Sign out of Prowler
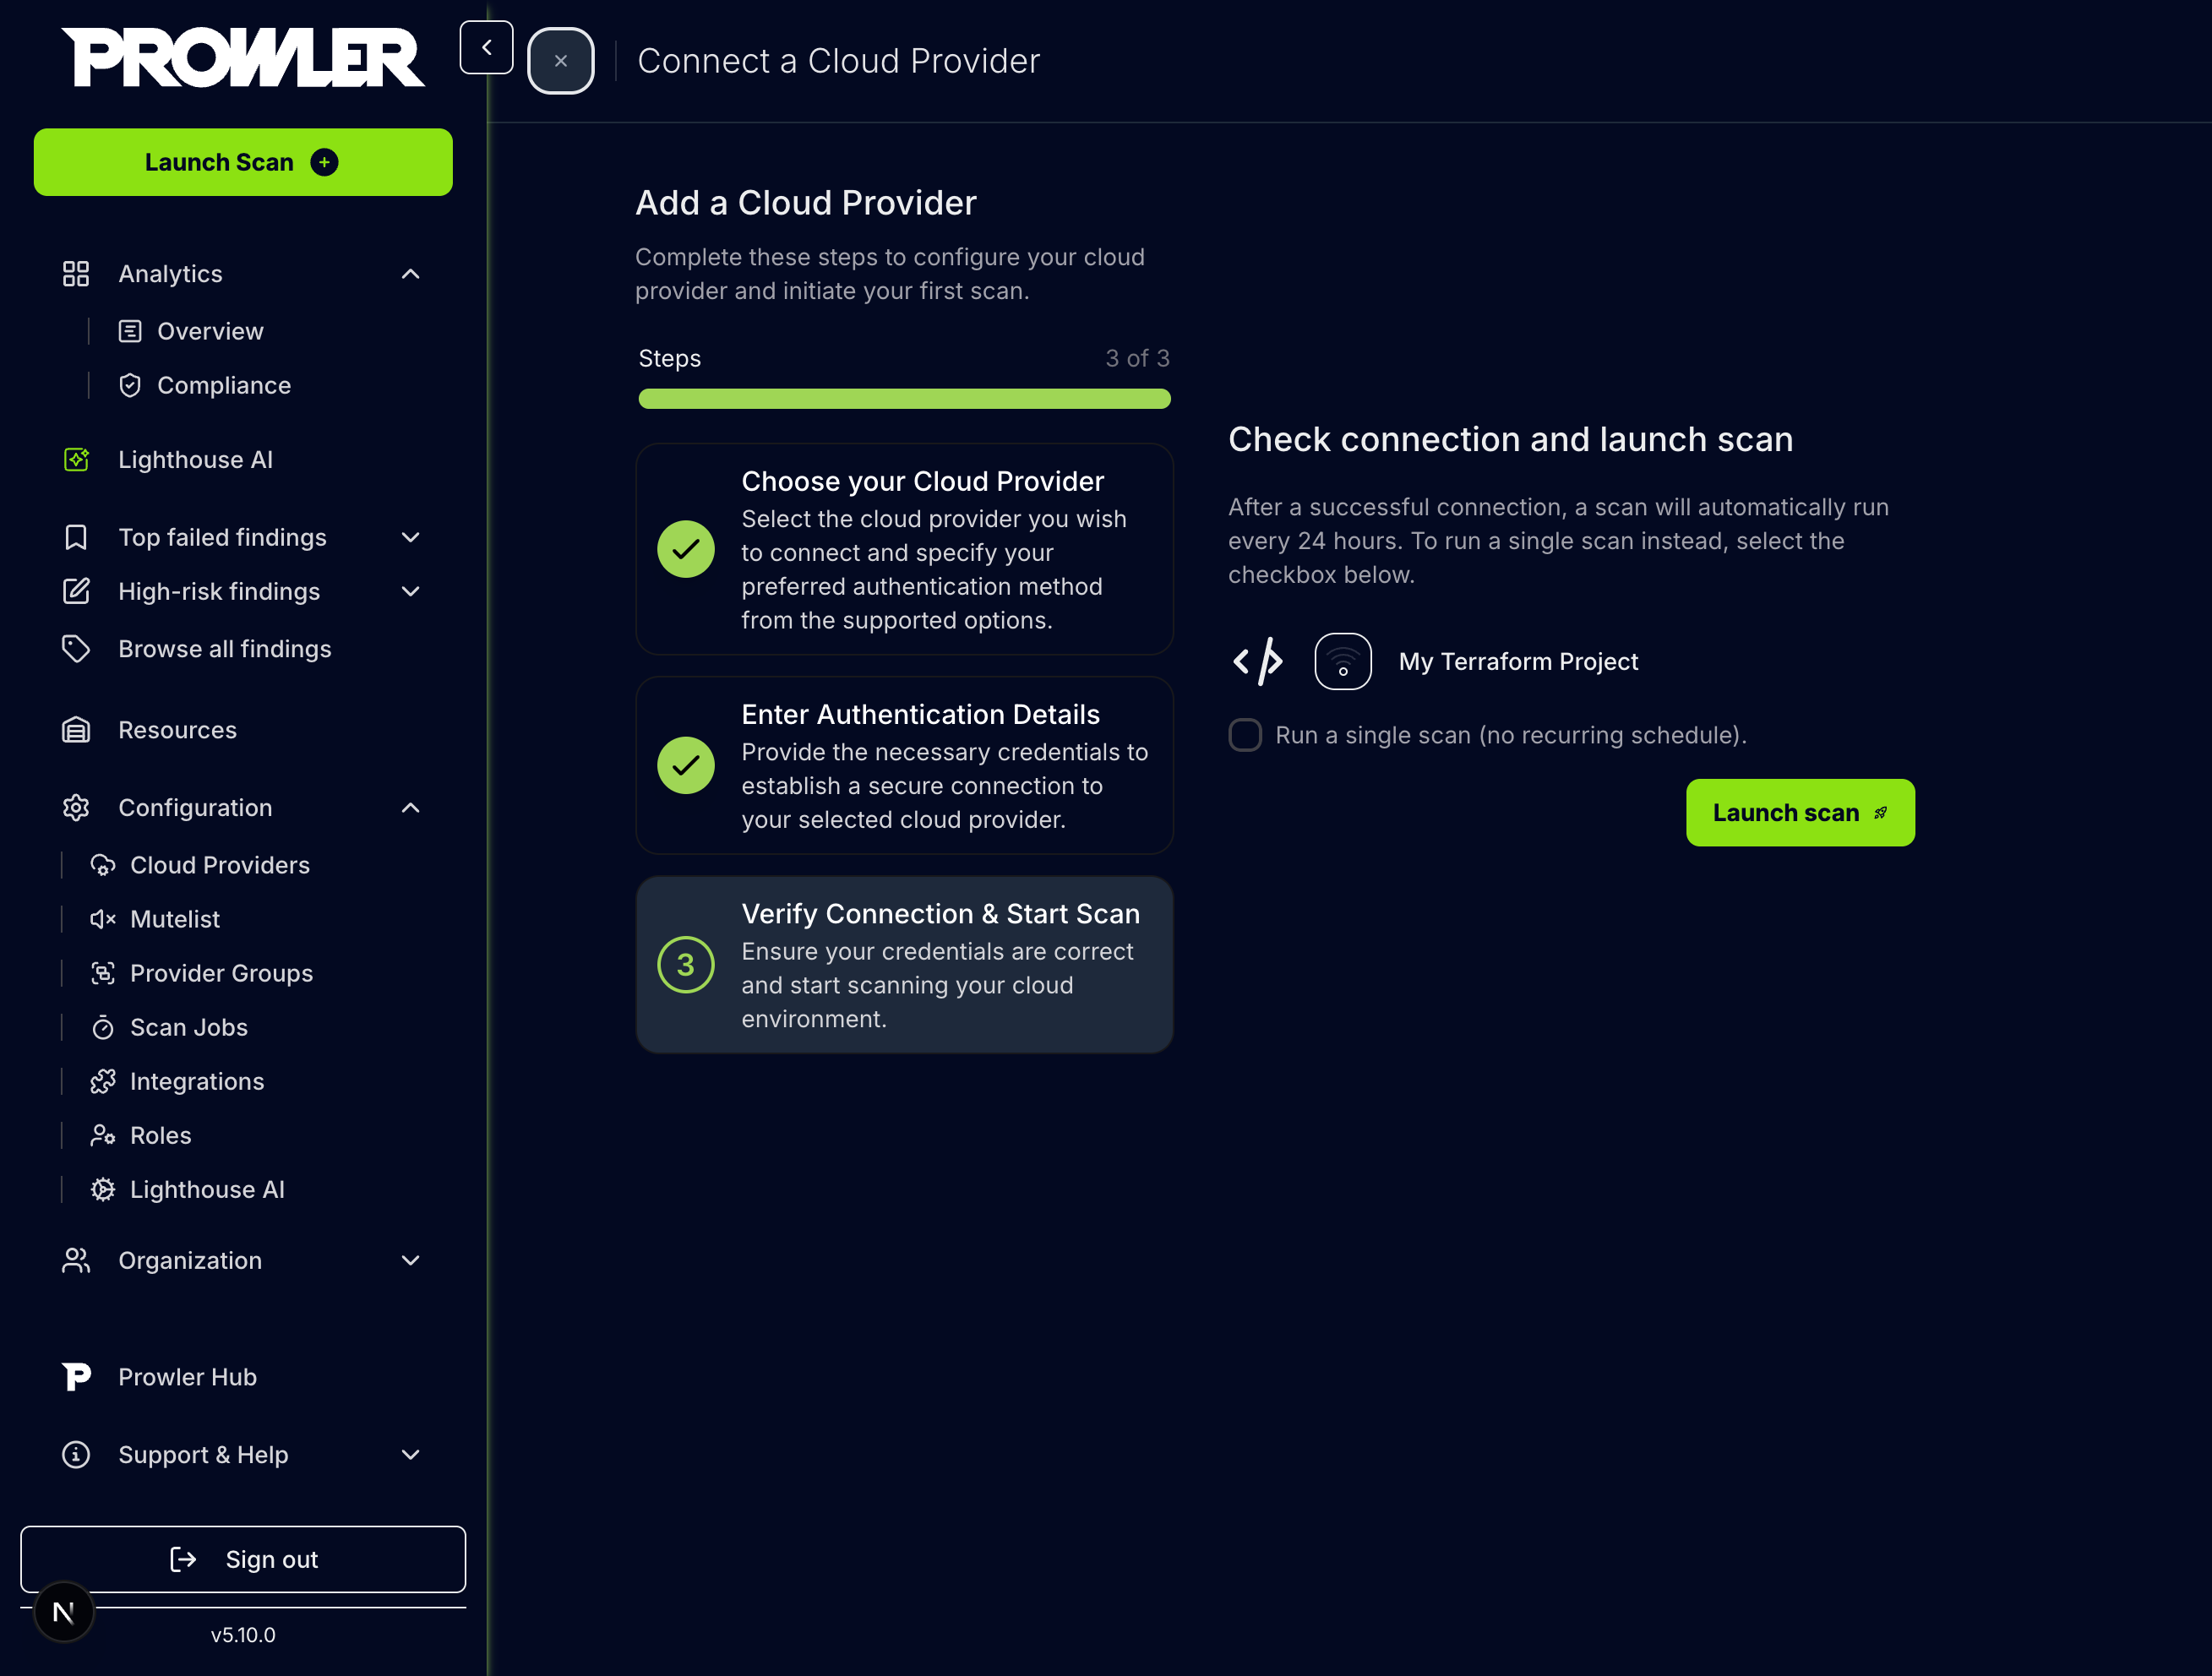This screenshot has width=2212, height=1676. 243,1559
